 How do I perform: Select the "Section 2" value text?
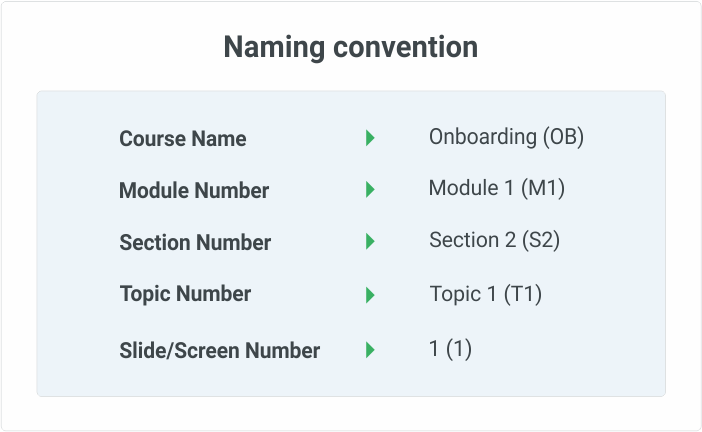click(x=472, y=240)
